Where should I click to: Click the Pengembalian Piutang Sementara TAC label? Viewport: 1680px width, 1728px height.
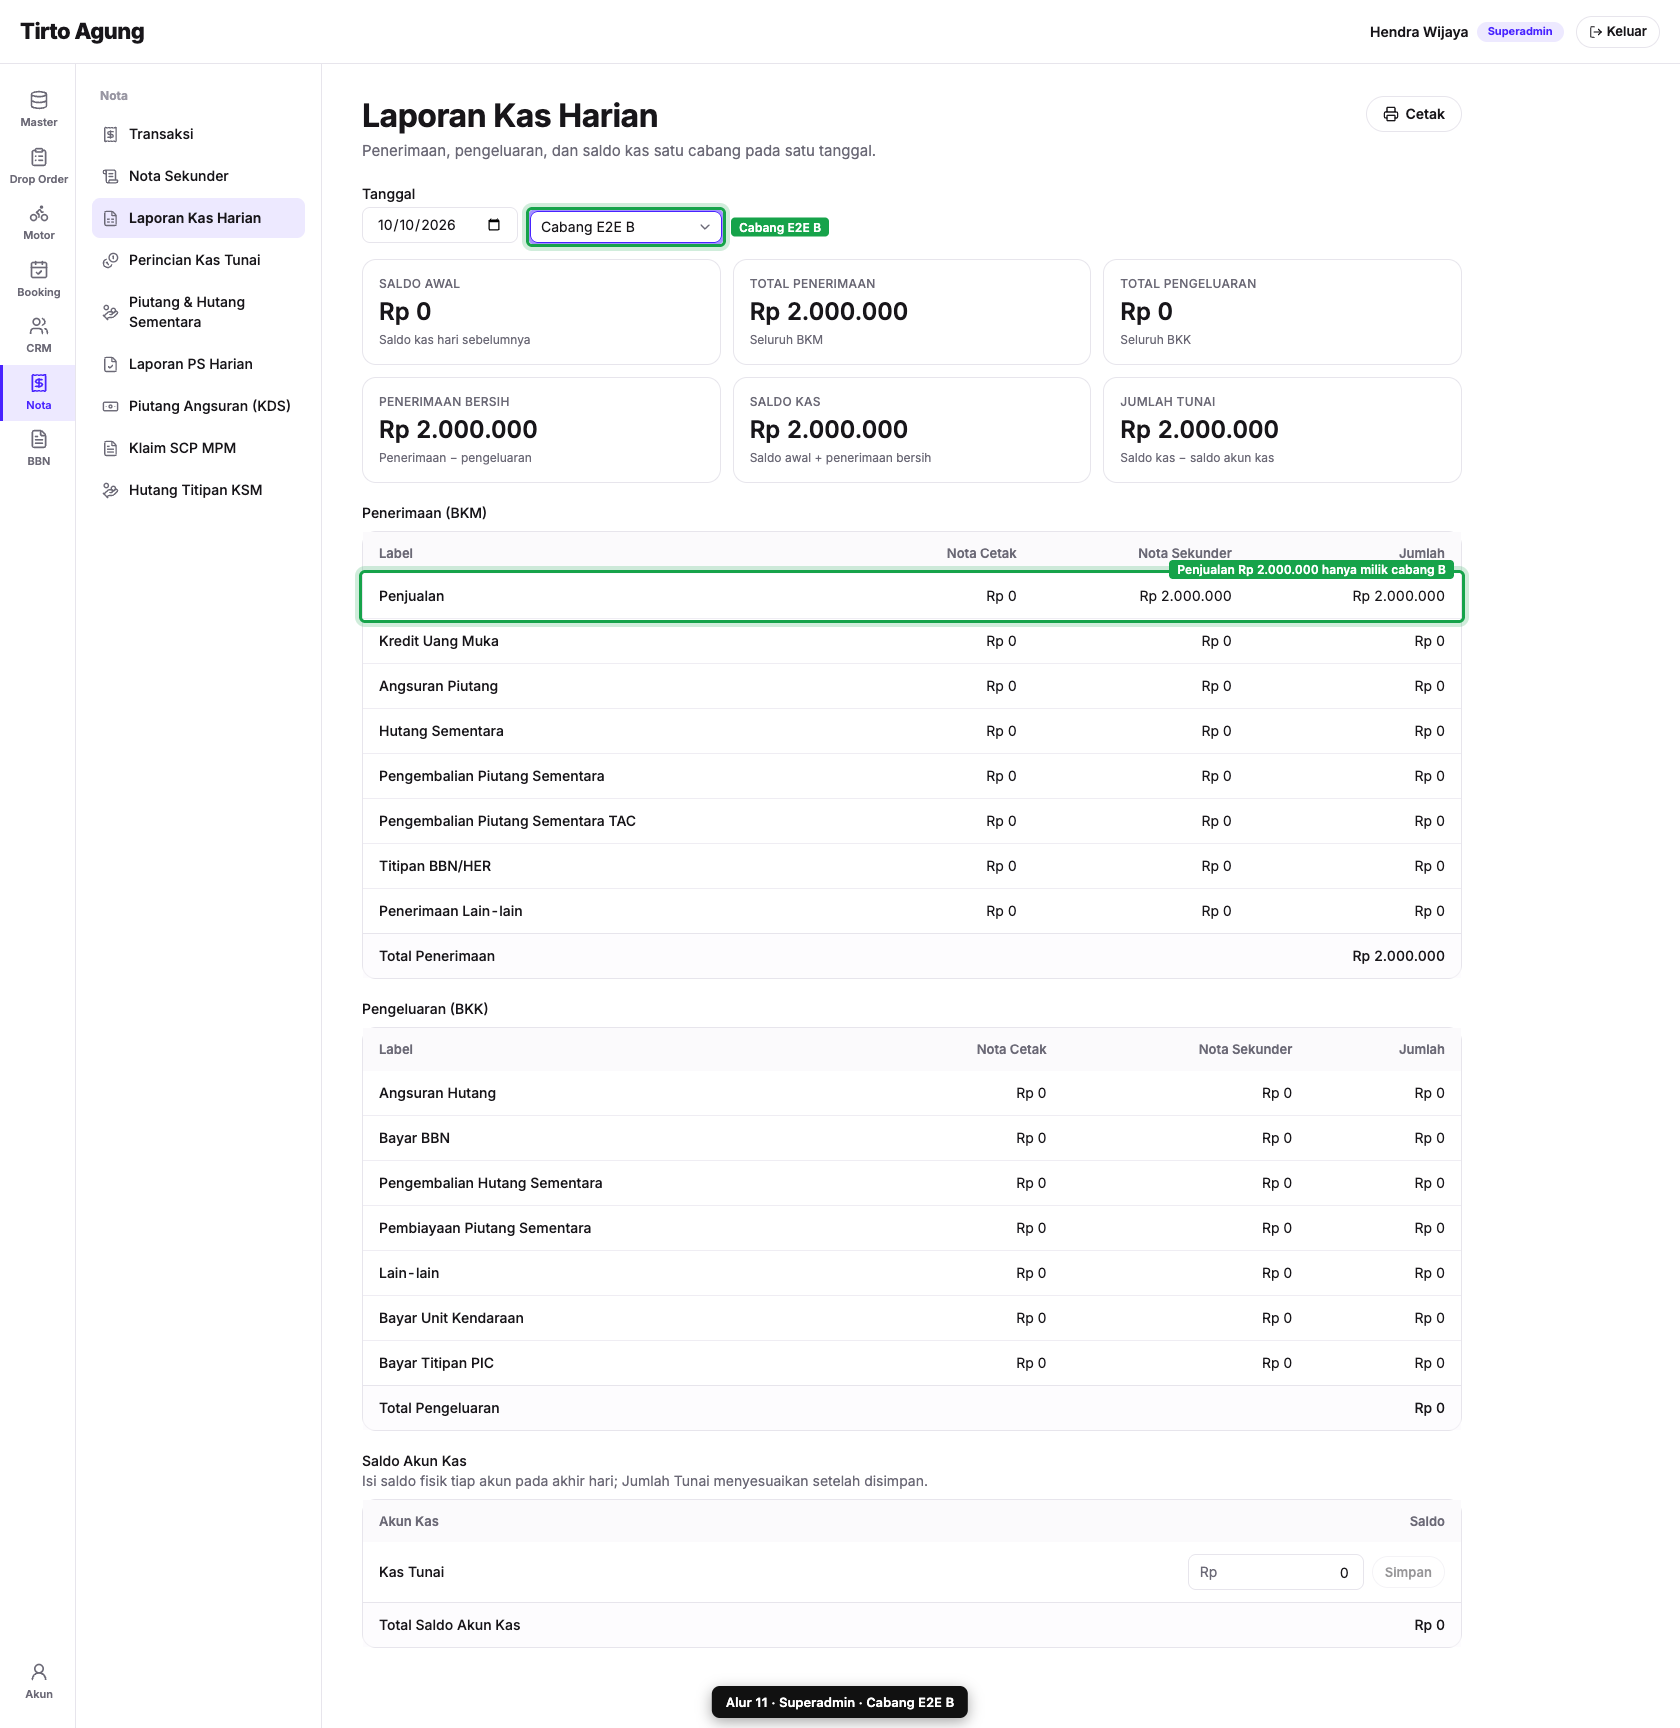pyautogui.click(x=507, y=821)
